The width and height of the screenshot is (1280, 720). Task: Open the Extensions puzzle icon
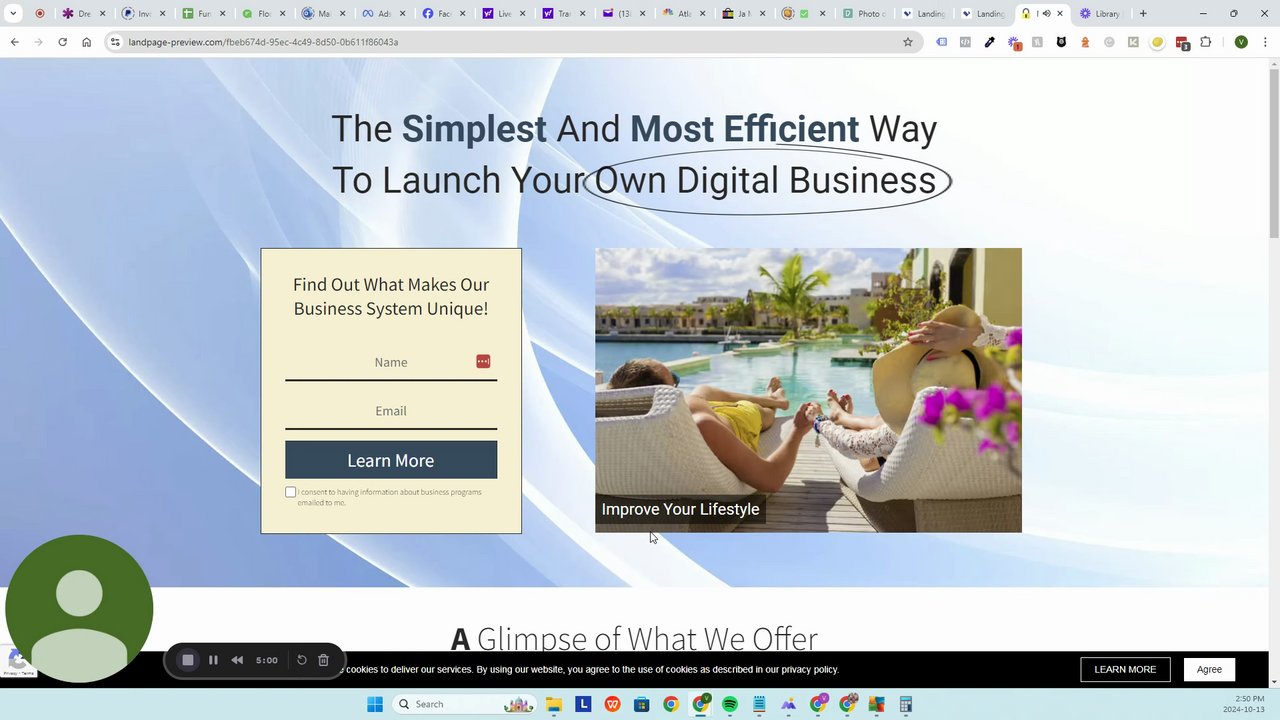point(1205,42)
